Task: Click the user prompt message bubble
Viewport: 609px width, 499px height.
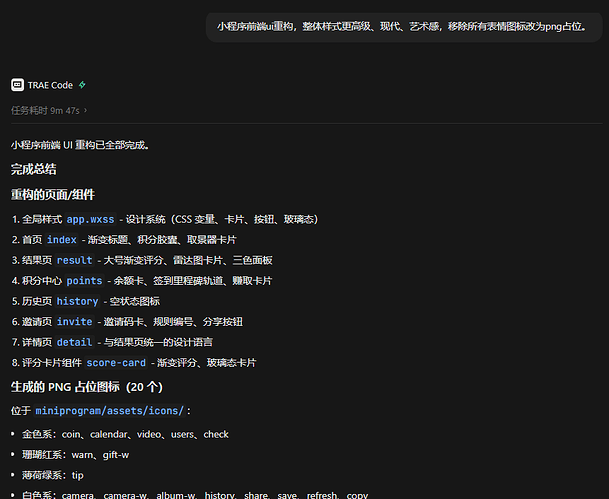Action: coord(404,27)
